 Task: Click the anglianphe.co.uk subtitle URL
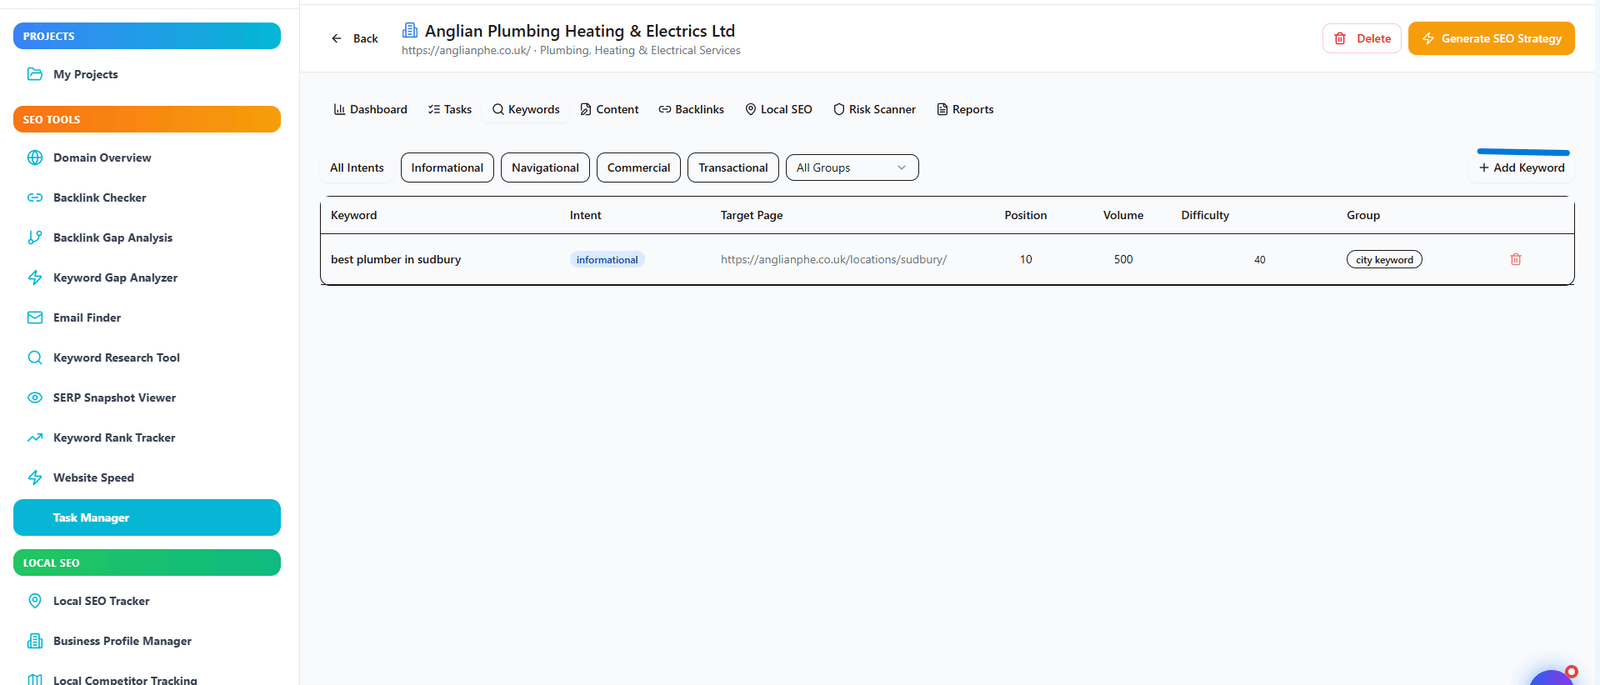[466, 50]
